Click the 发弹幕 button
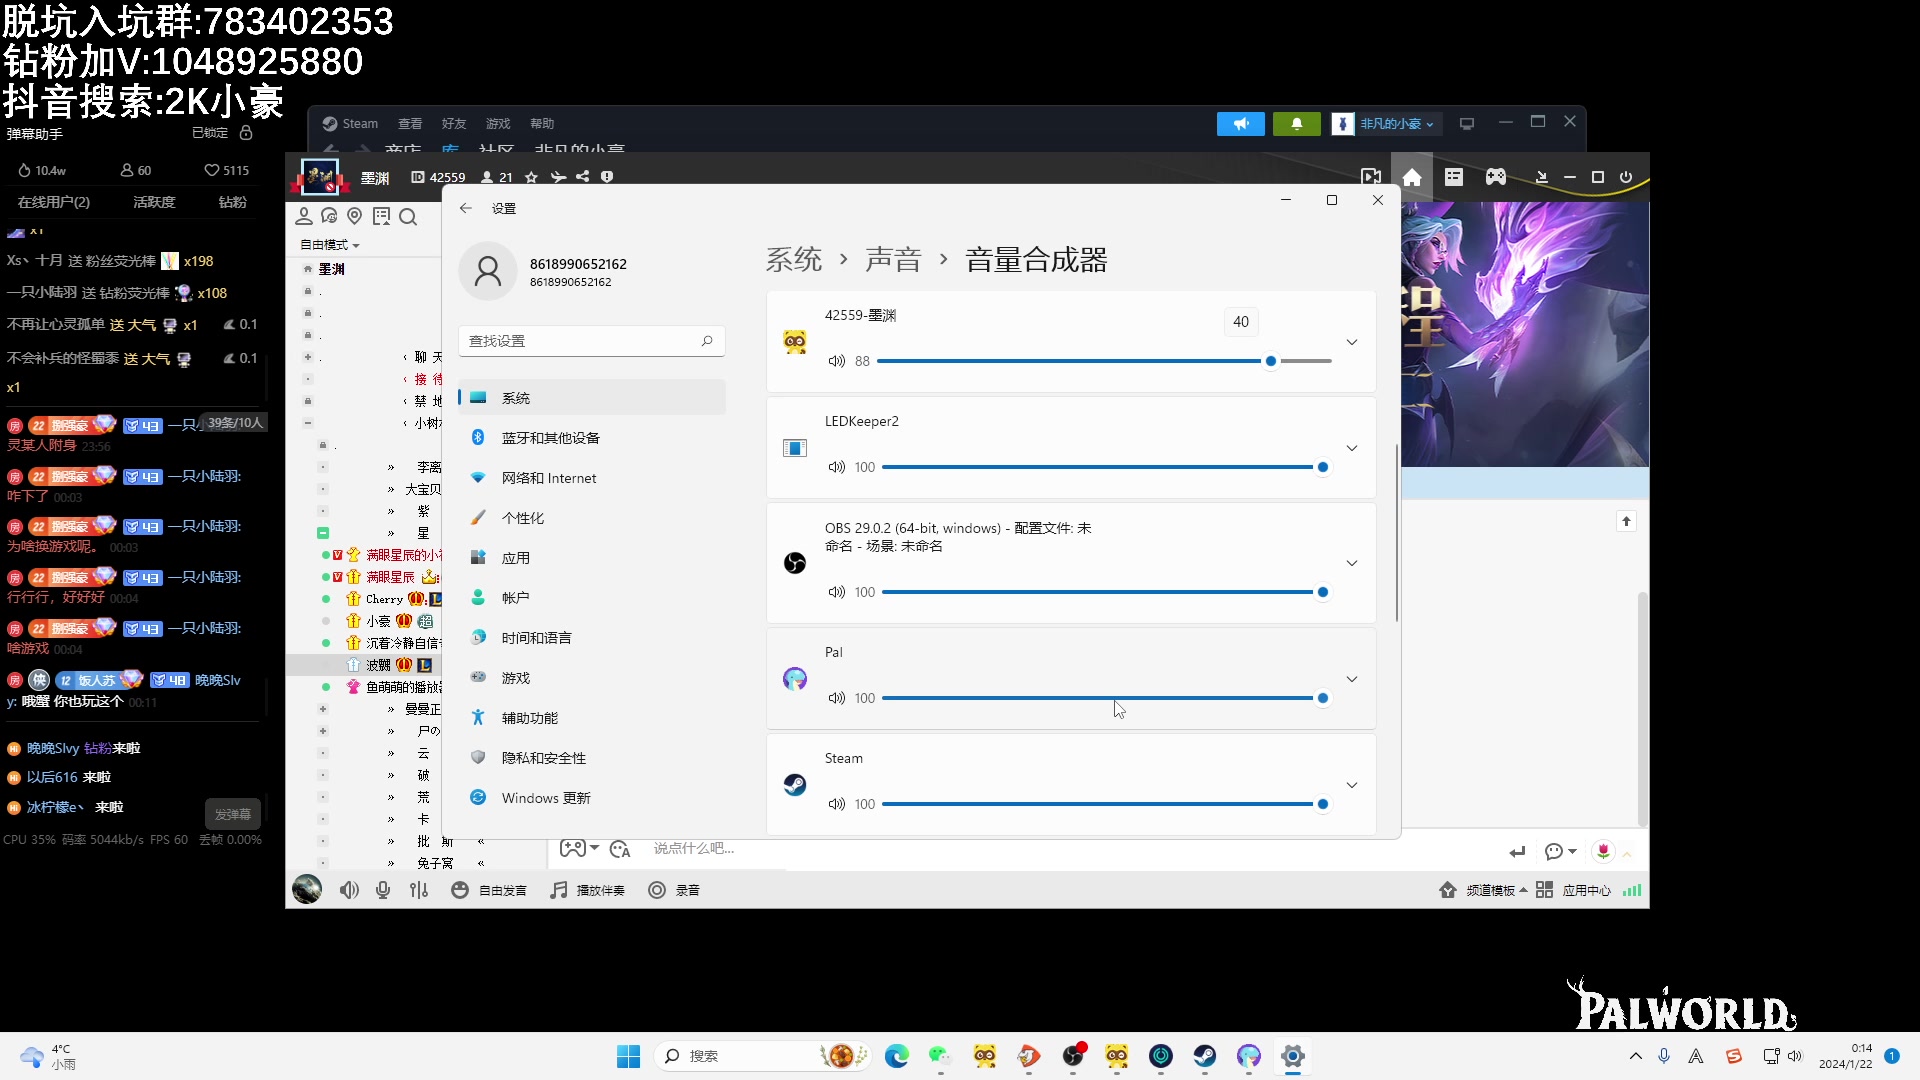Image resolution: width=1920 pixels, height=1080 pixels. coord(233,814)
